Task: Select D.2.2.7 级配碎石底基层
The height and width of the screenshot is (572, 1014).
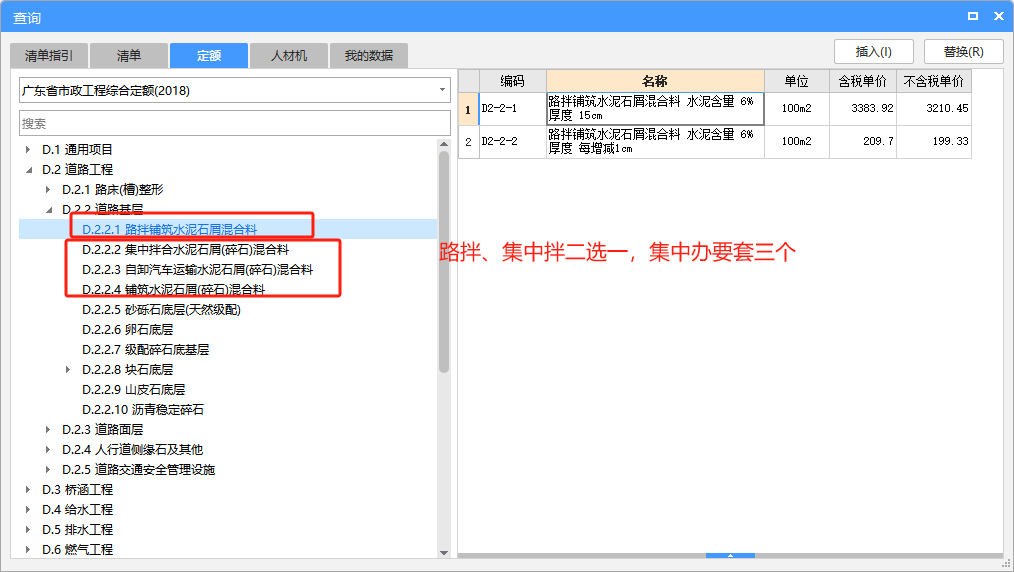Action: (146, 350)
